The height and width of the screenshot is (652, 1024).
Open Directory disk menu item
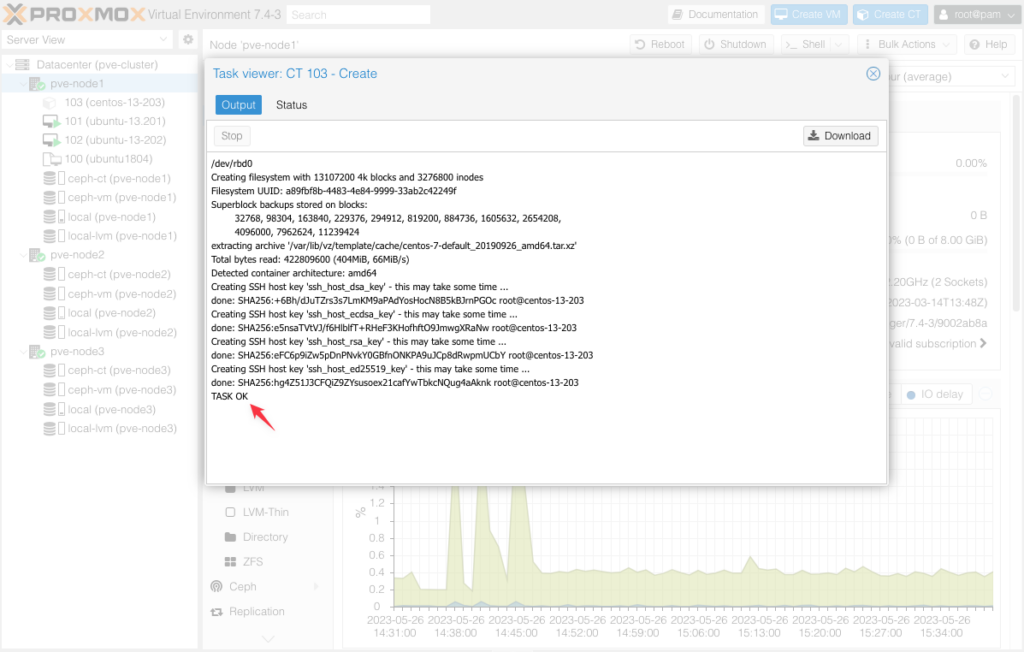[265, 537]
